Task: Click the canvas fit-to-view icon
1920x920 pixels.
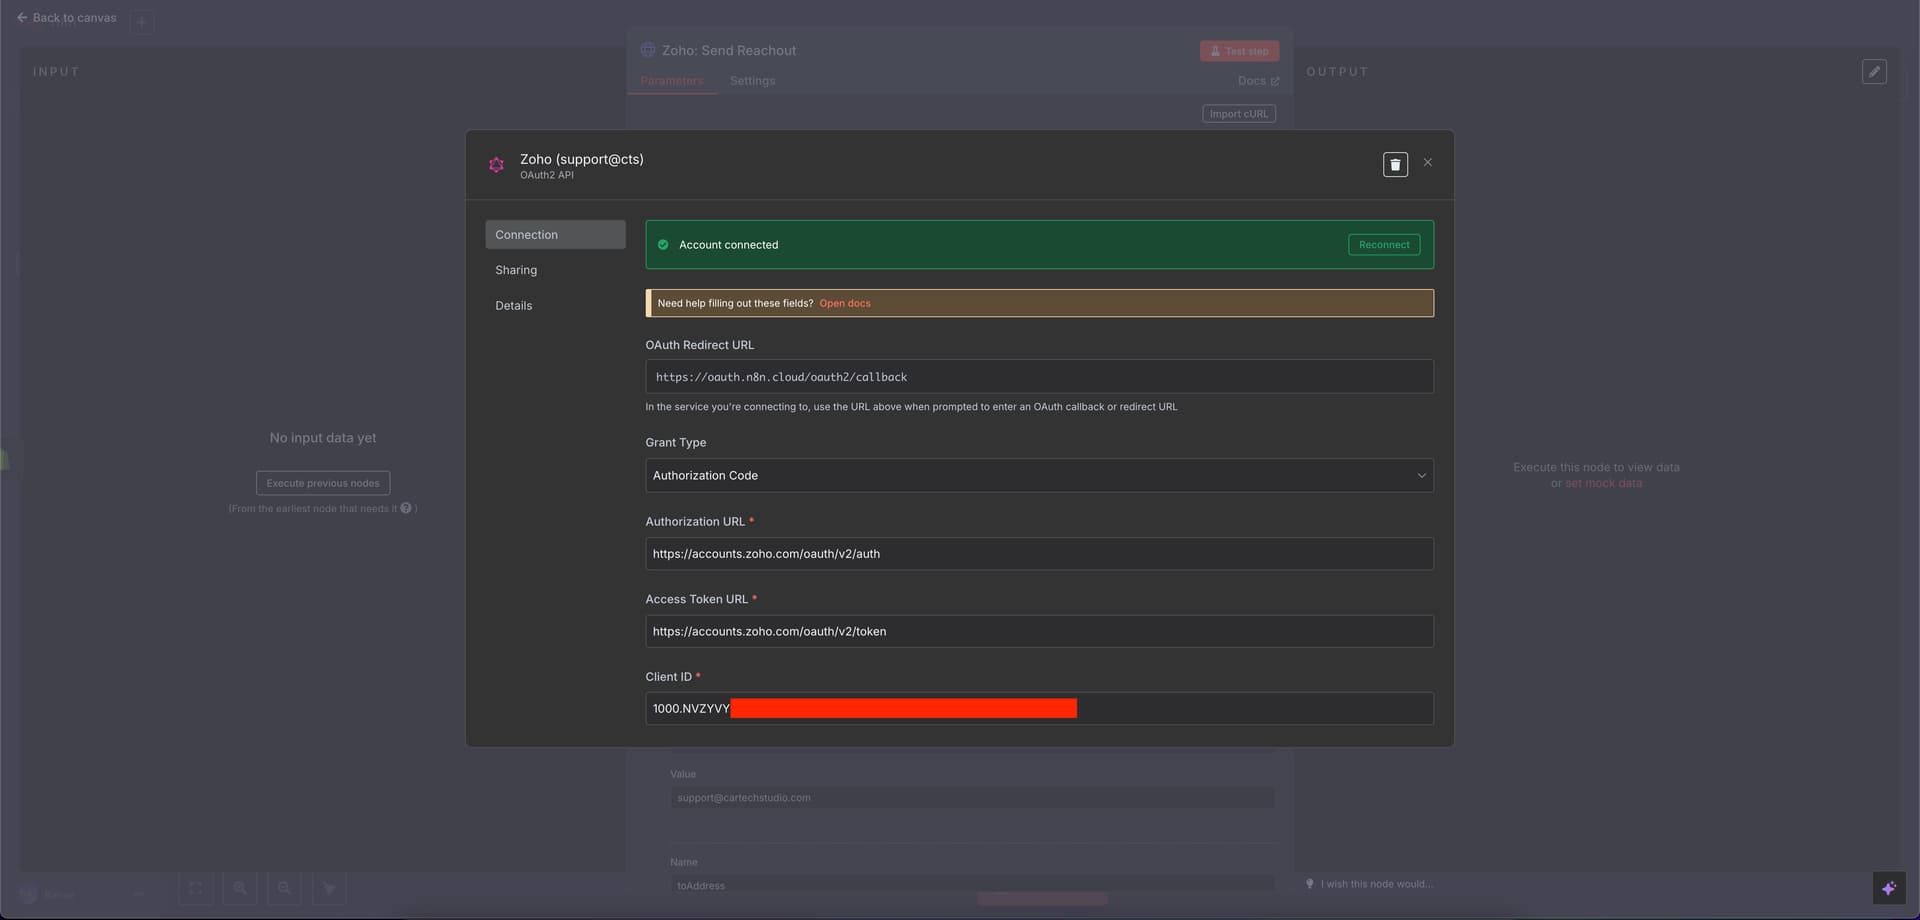Action: pyautogui.click(x=196, y=888)
